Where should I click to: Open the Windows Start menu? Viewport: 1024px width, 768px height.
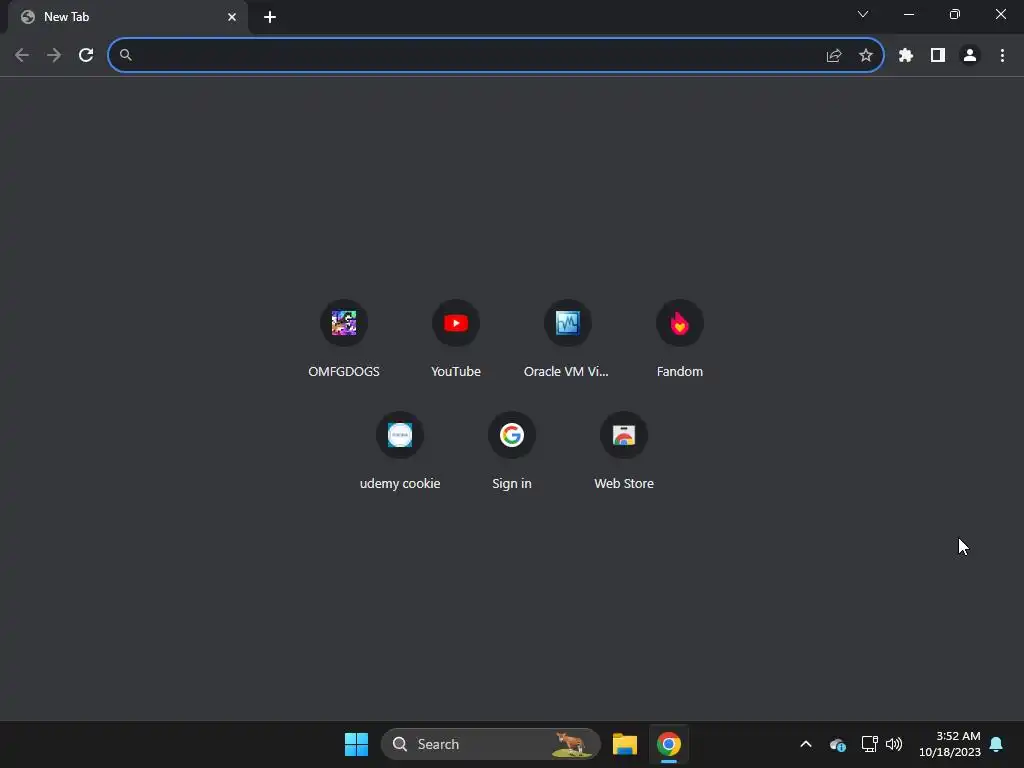pos(356,744)
